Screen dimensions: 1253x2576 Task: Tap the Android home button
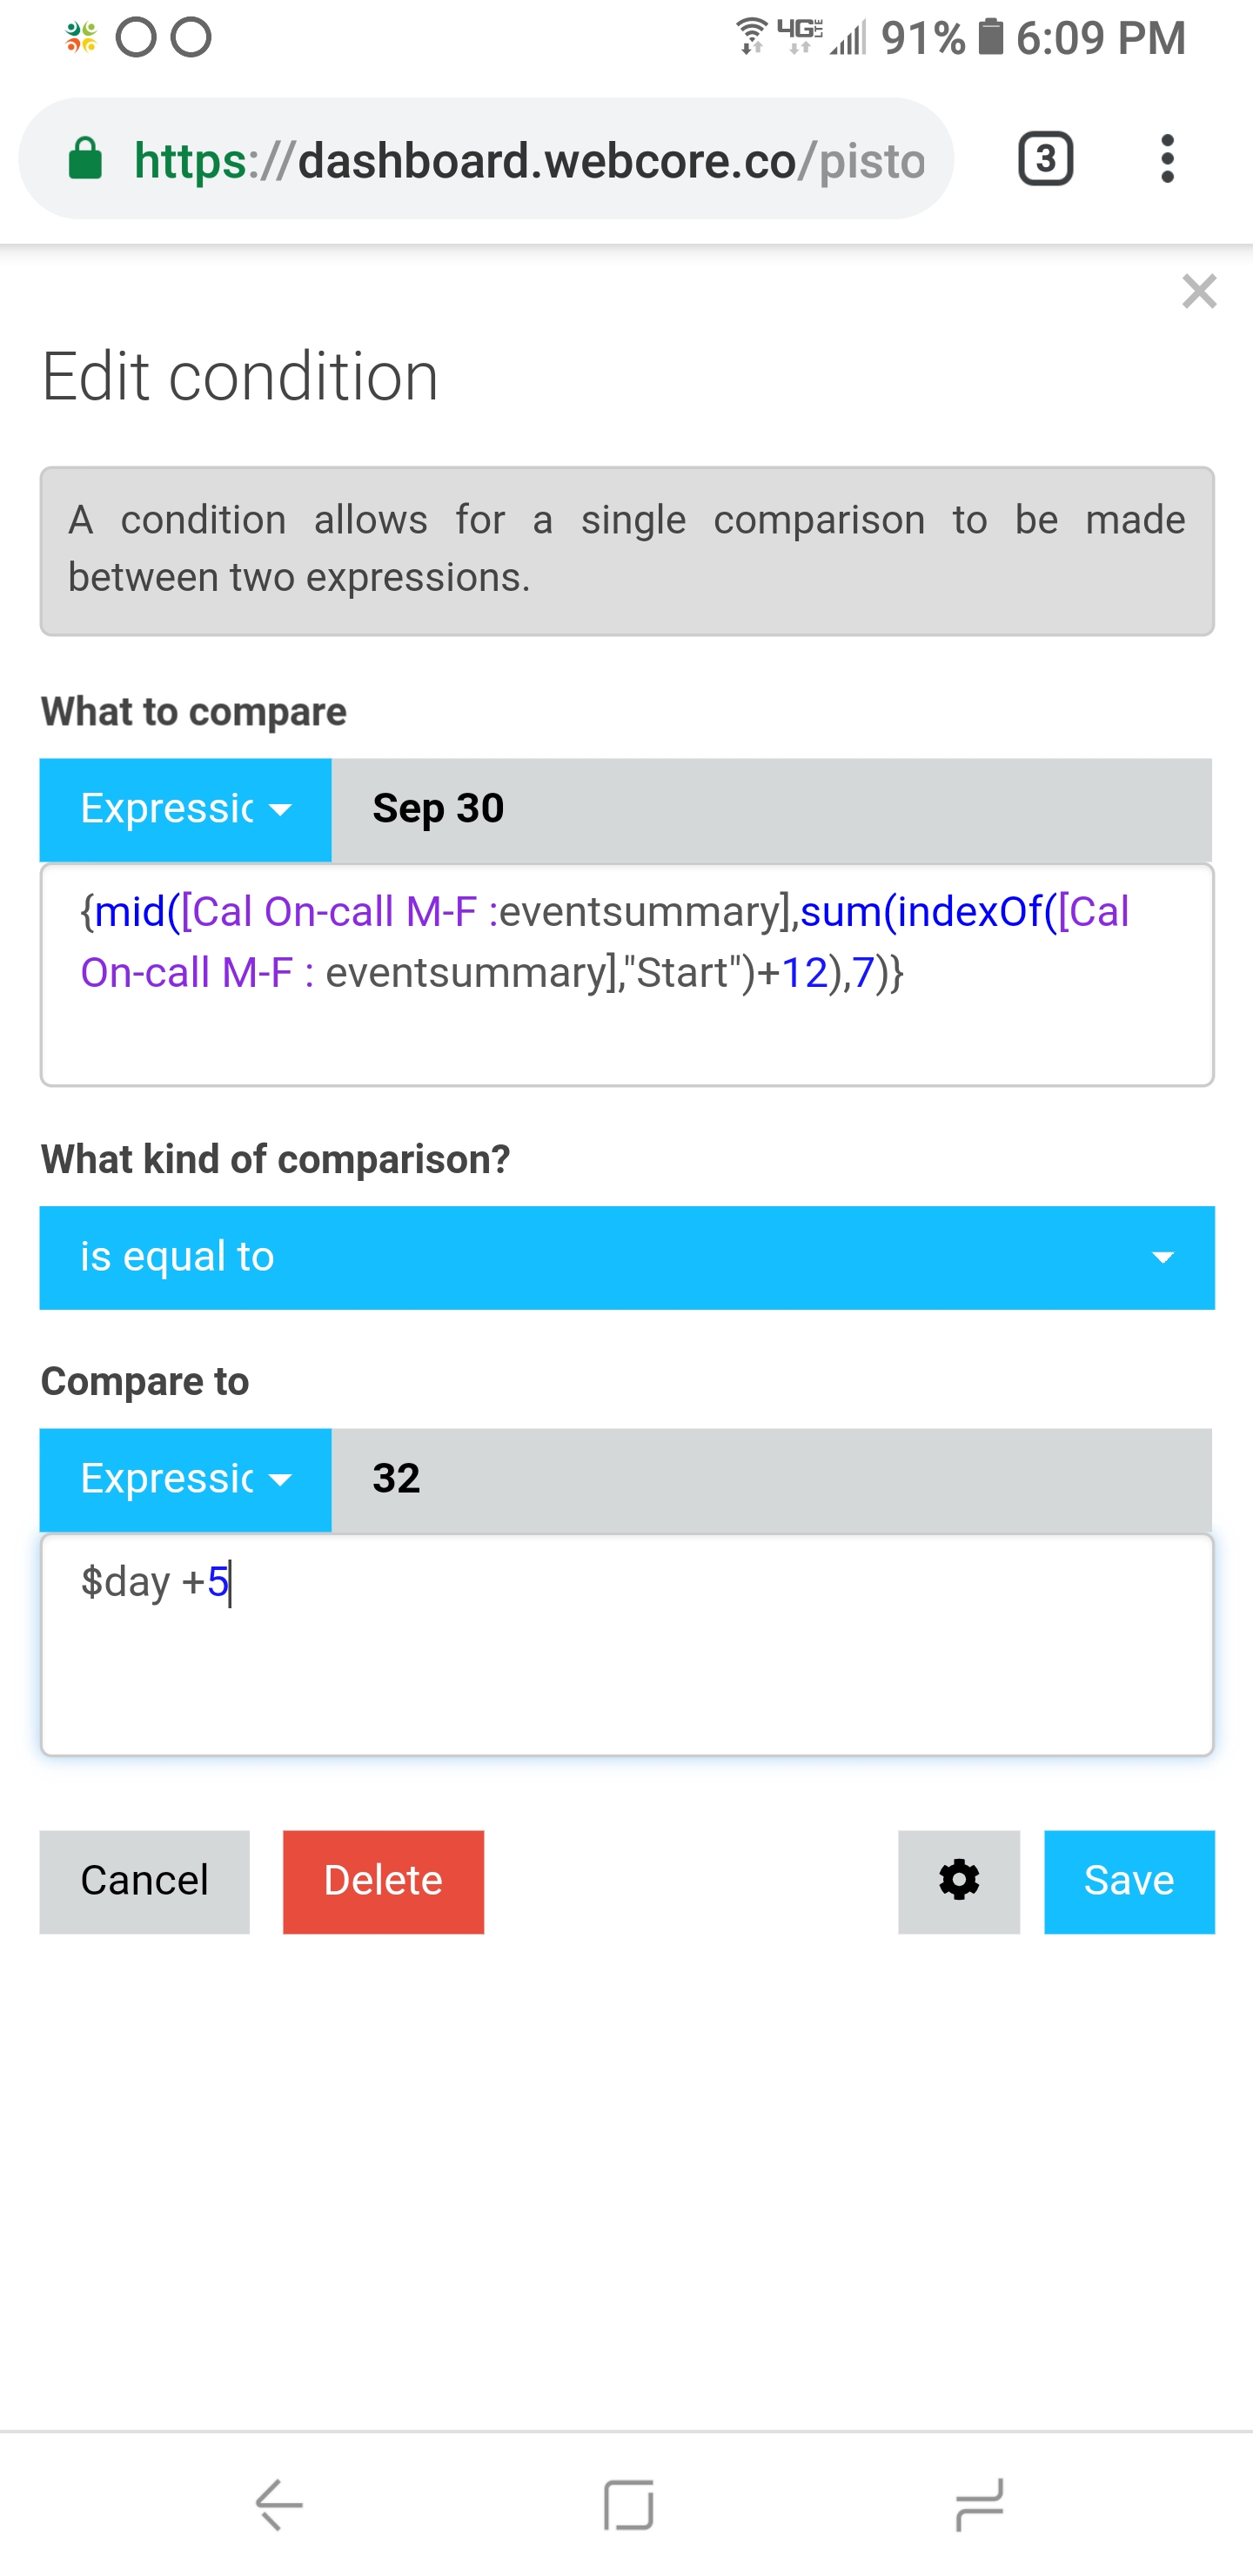628,2504
